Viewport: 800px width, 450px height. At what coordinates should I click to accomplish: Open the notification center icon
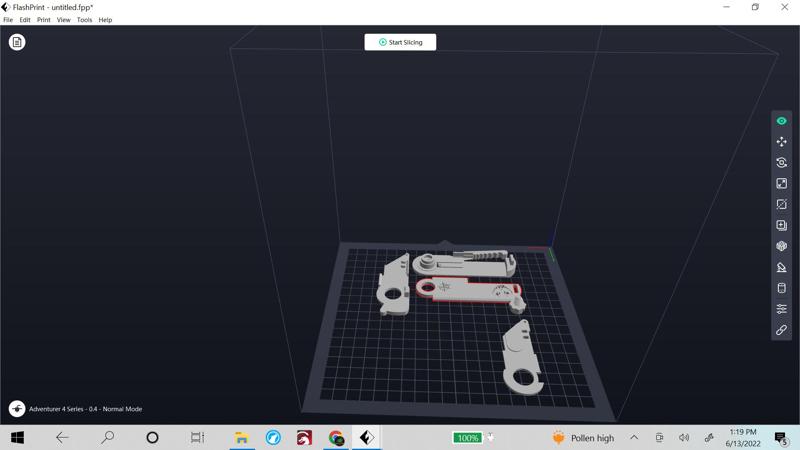[x=781, y=438]
